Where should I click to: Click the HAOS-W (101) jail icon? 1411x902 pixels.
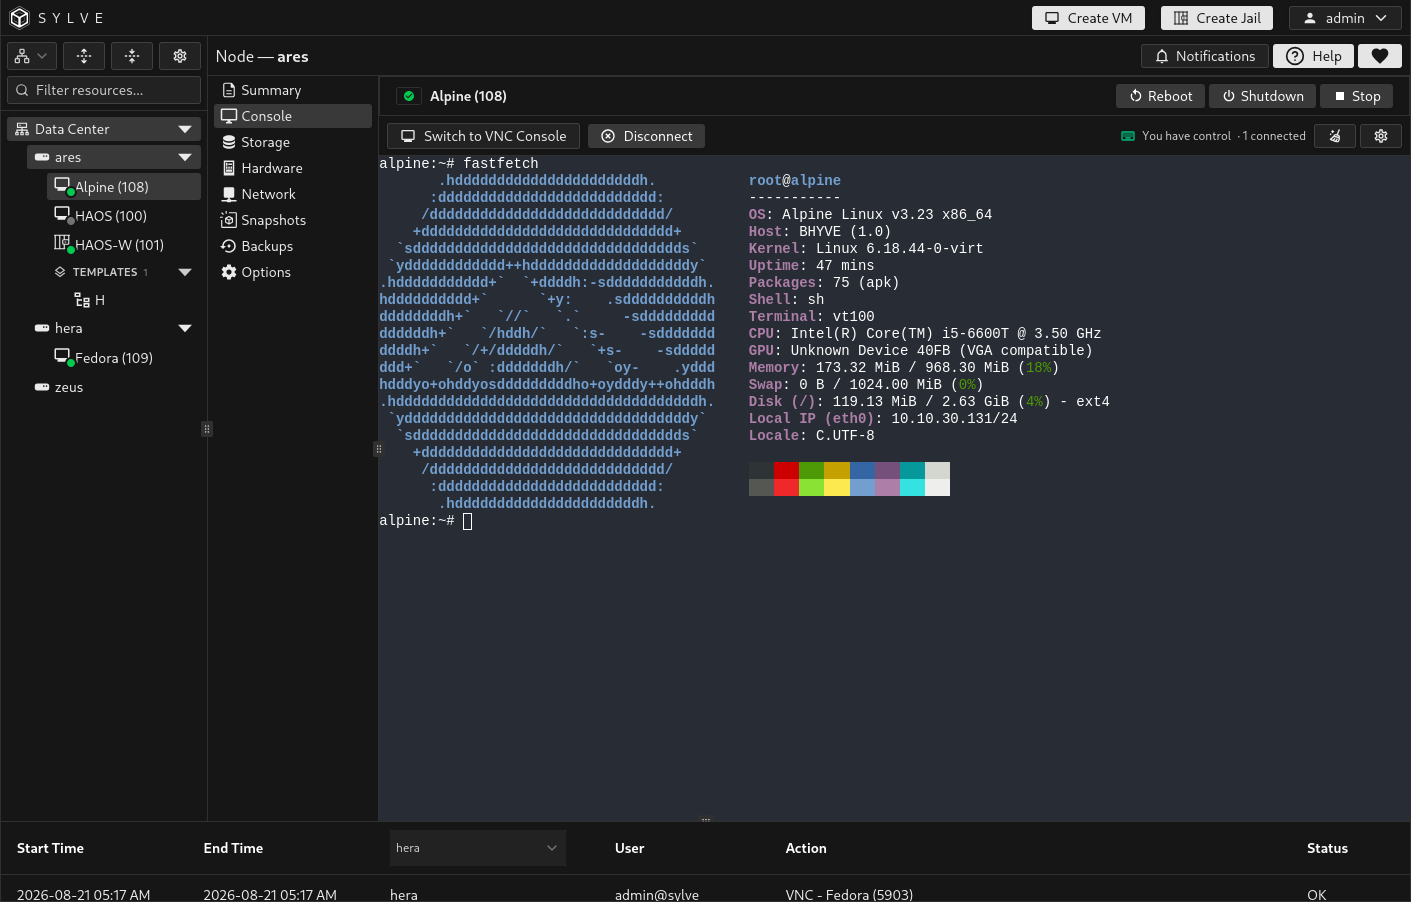coord(63,243)
